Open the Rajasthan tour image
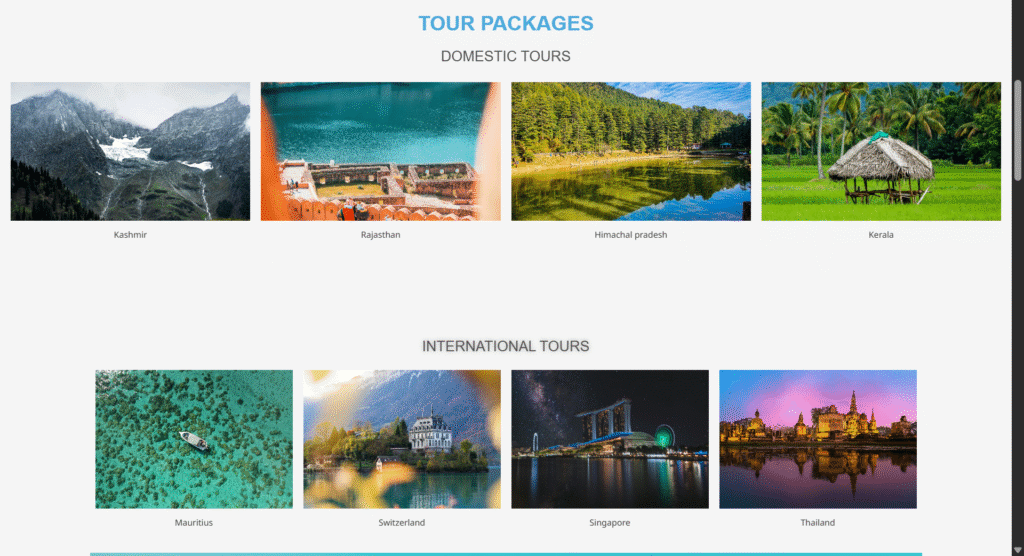The image size is (1024, 556). tap(381, 151)
